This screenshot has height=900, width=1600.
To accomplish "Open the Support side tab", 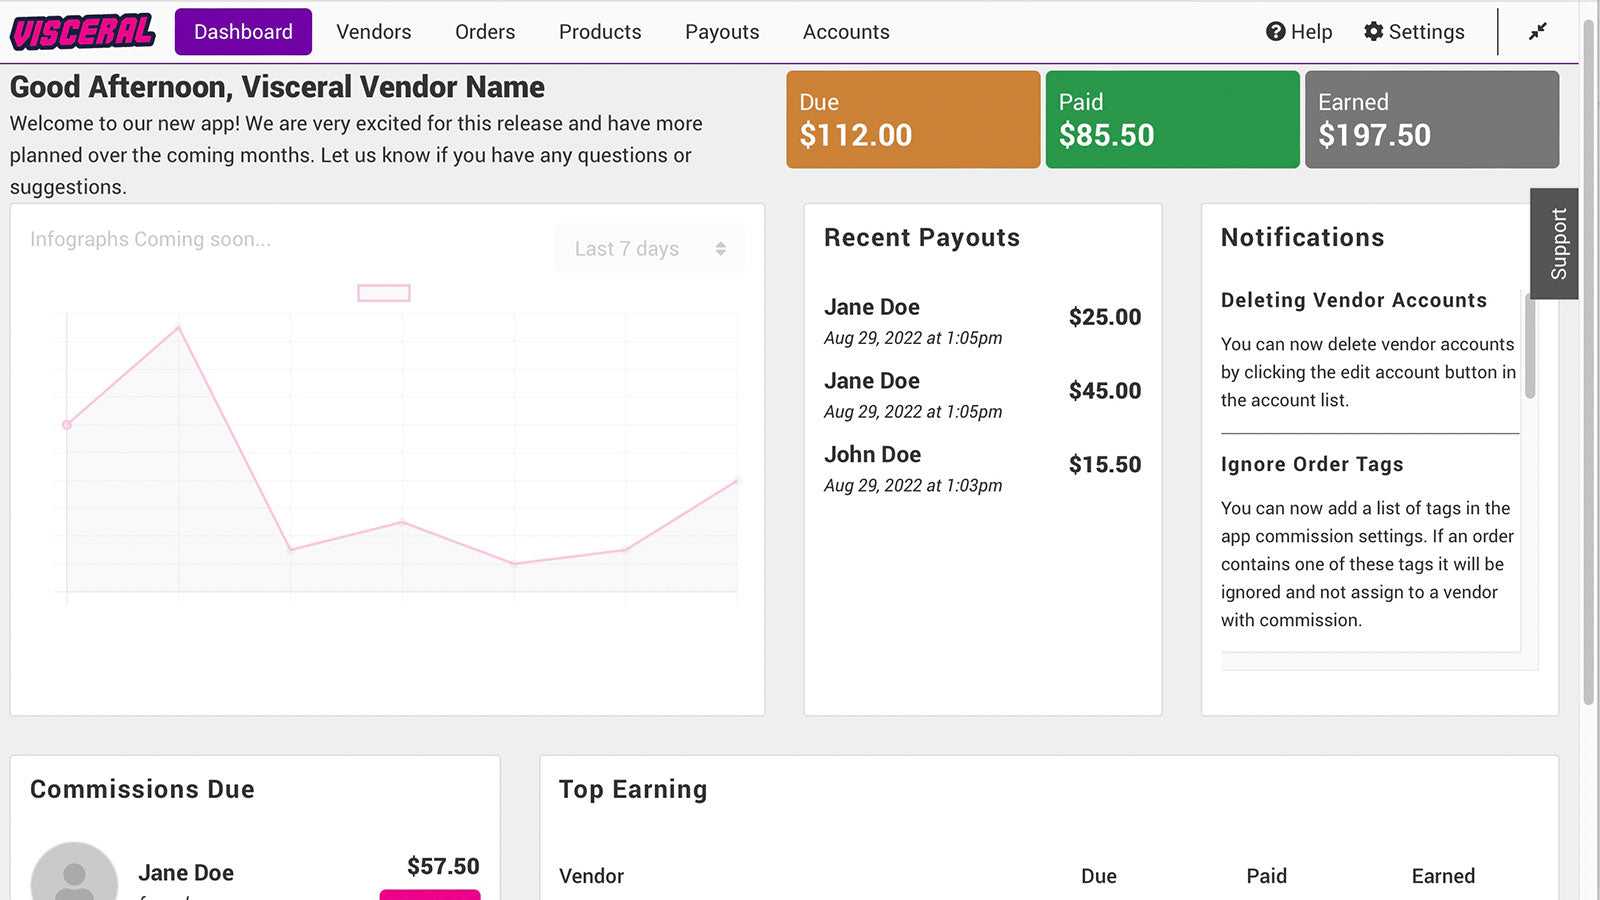I will [x=1554, y=244].
